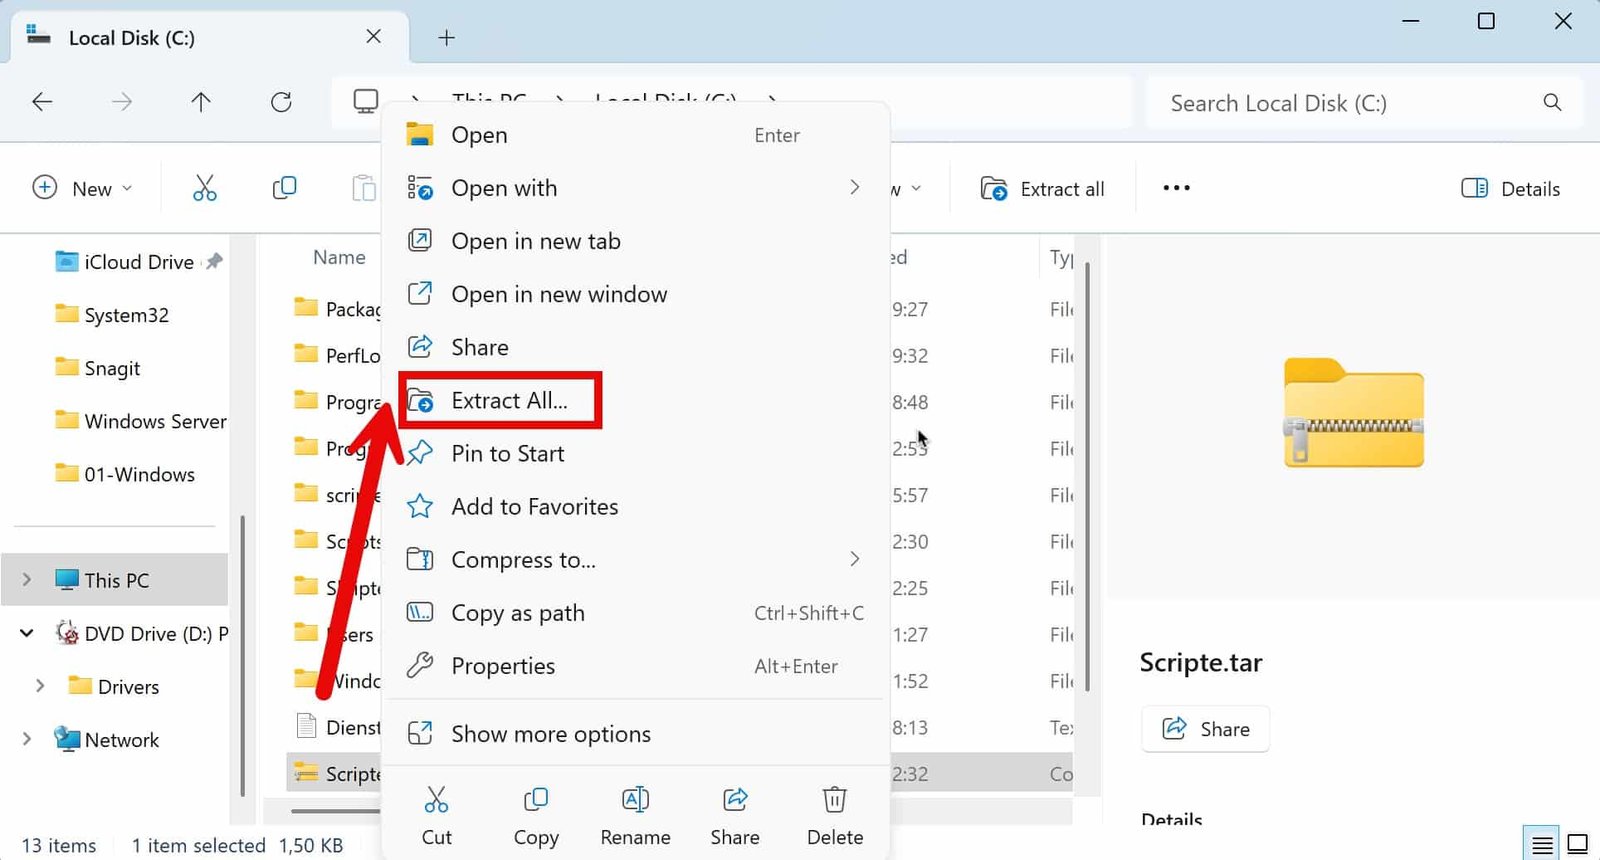1600x860 pixels.
Task: Add a new tab with plus button
Action: pos(446,38)
